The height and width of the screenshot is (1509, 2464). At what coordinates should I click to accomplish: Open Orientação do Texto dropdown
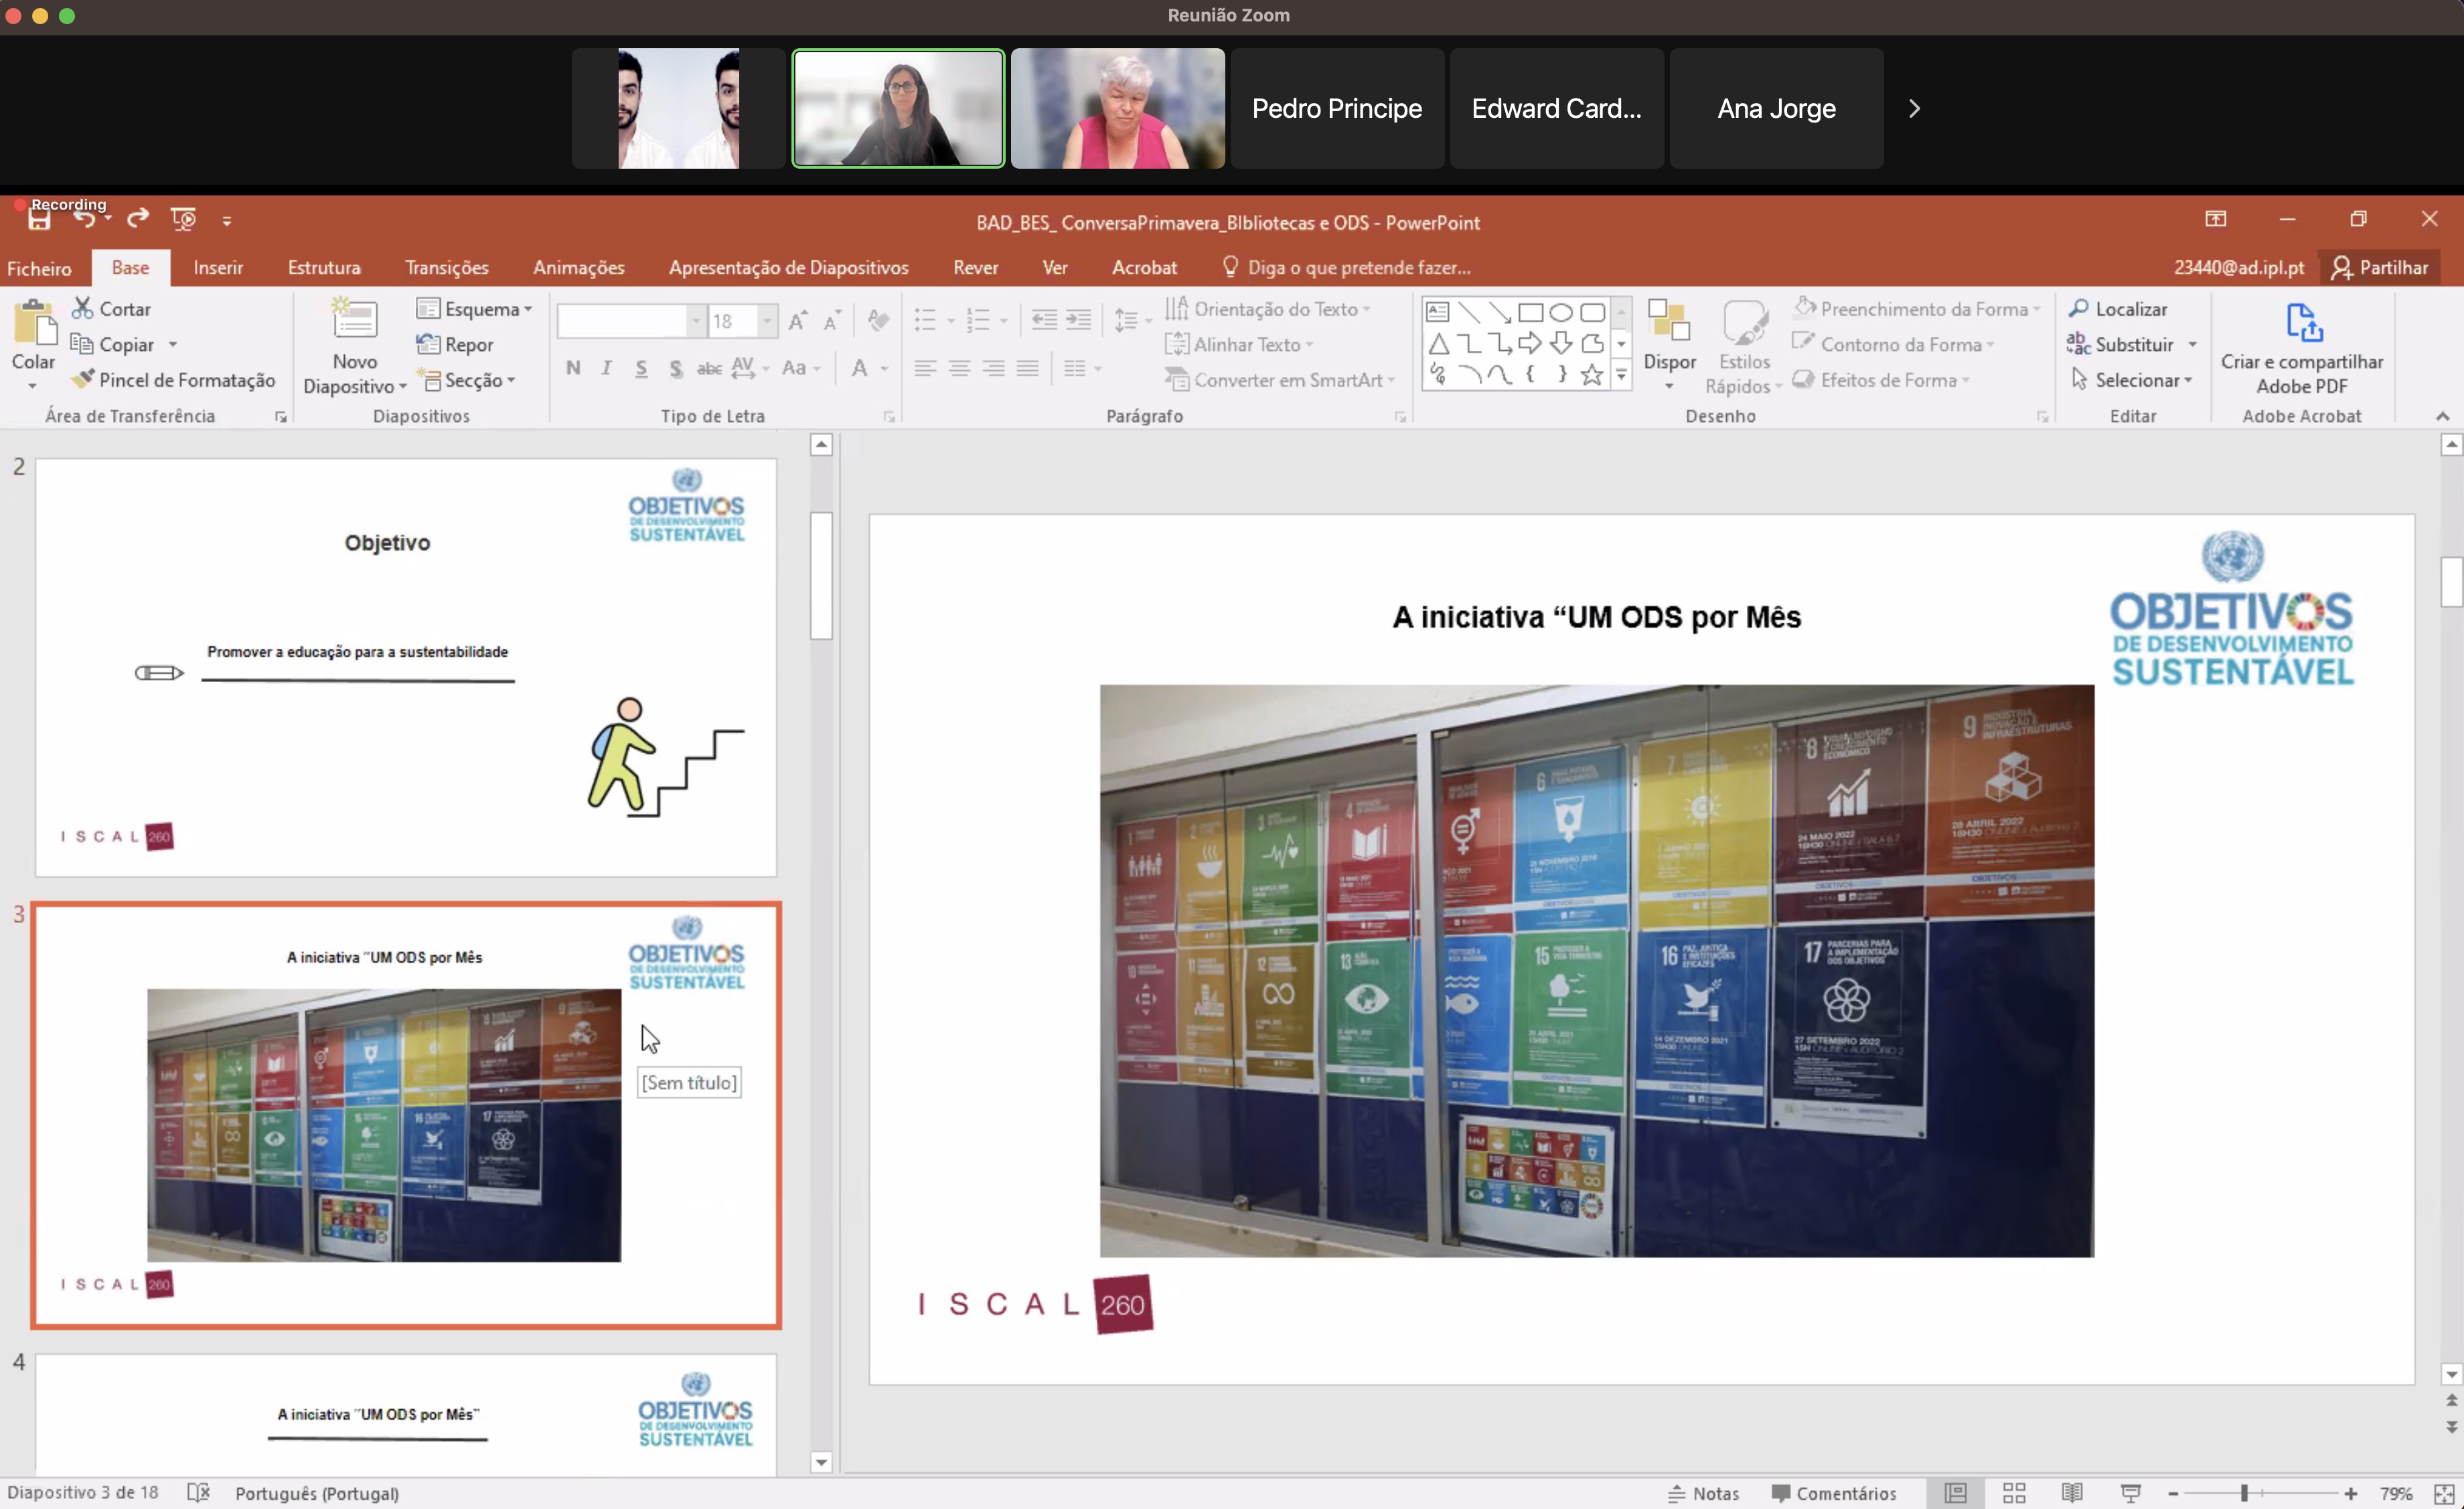(1267, 309)
